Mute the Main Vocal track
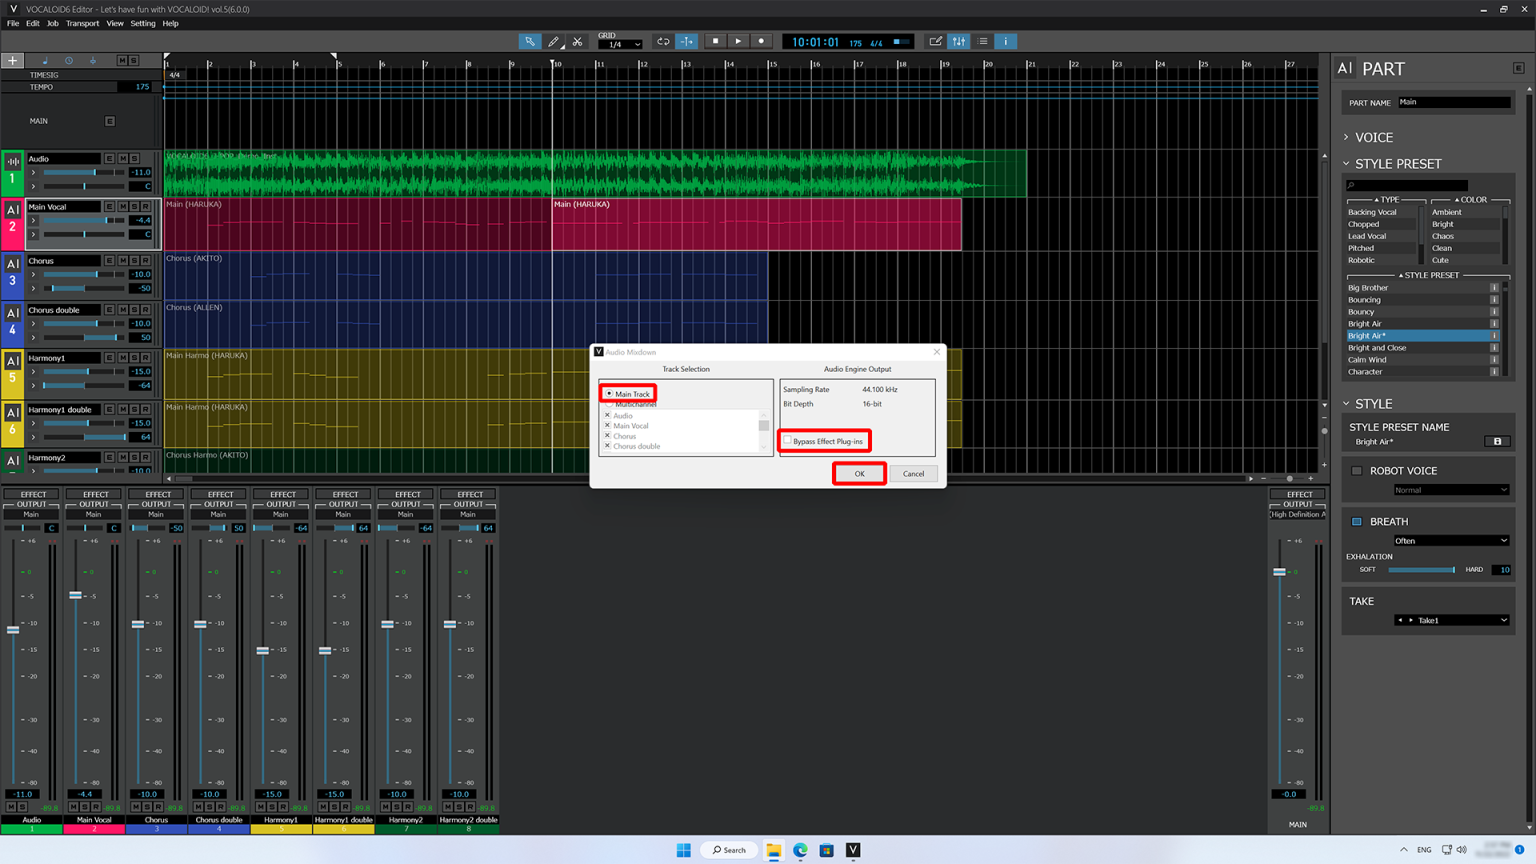1536x864 pixels. [x=122, y=206]
